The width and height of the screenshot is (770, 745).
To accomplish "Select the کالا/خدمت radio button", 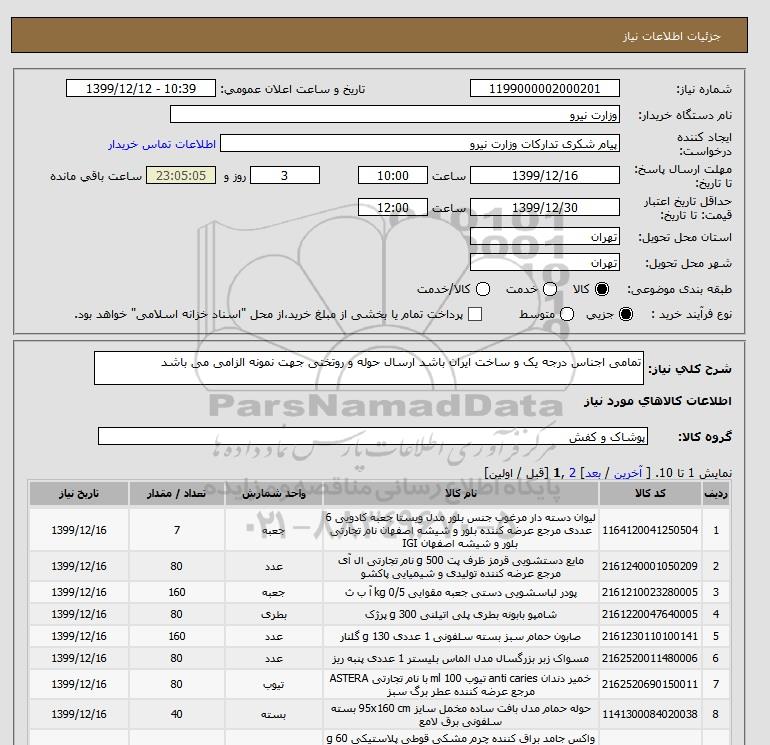I will point(483,289).
